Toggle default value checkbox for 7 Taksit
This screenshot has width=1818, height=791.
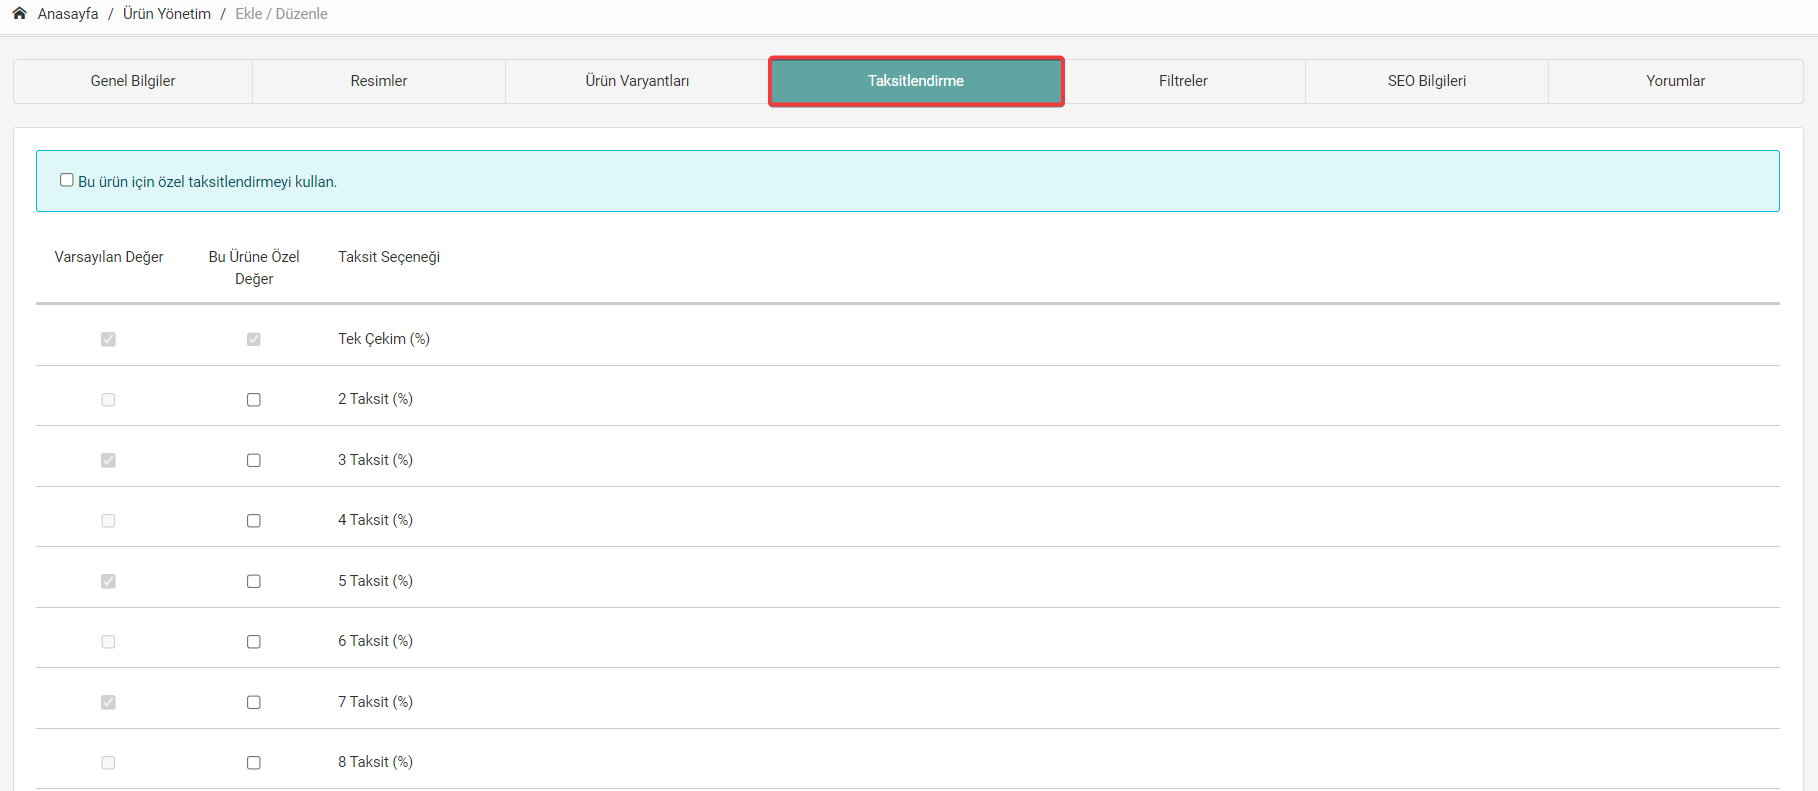click(108, 702)
